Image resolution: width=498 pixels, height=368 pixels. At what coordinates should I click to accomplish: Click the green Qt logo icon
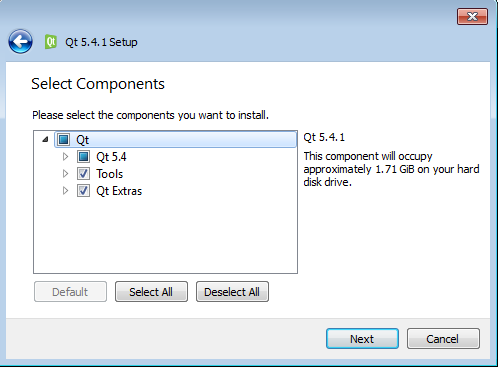[x=51, y=42]
